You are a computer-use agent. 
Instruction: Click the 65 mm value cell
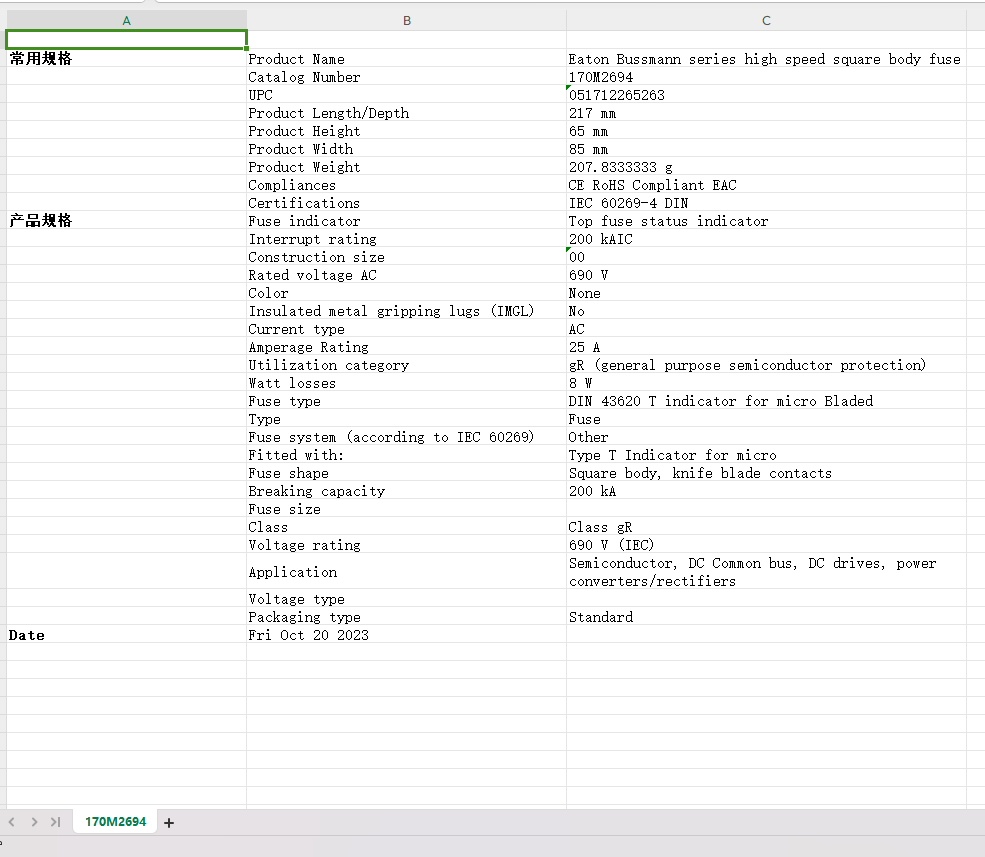(x=766, y=131)
